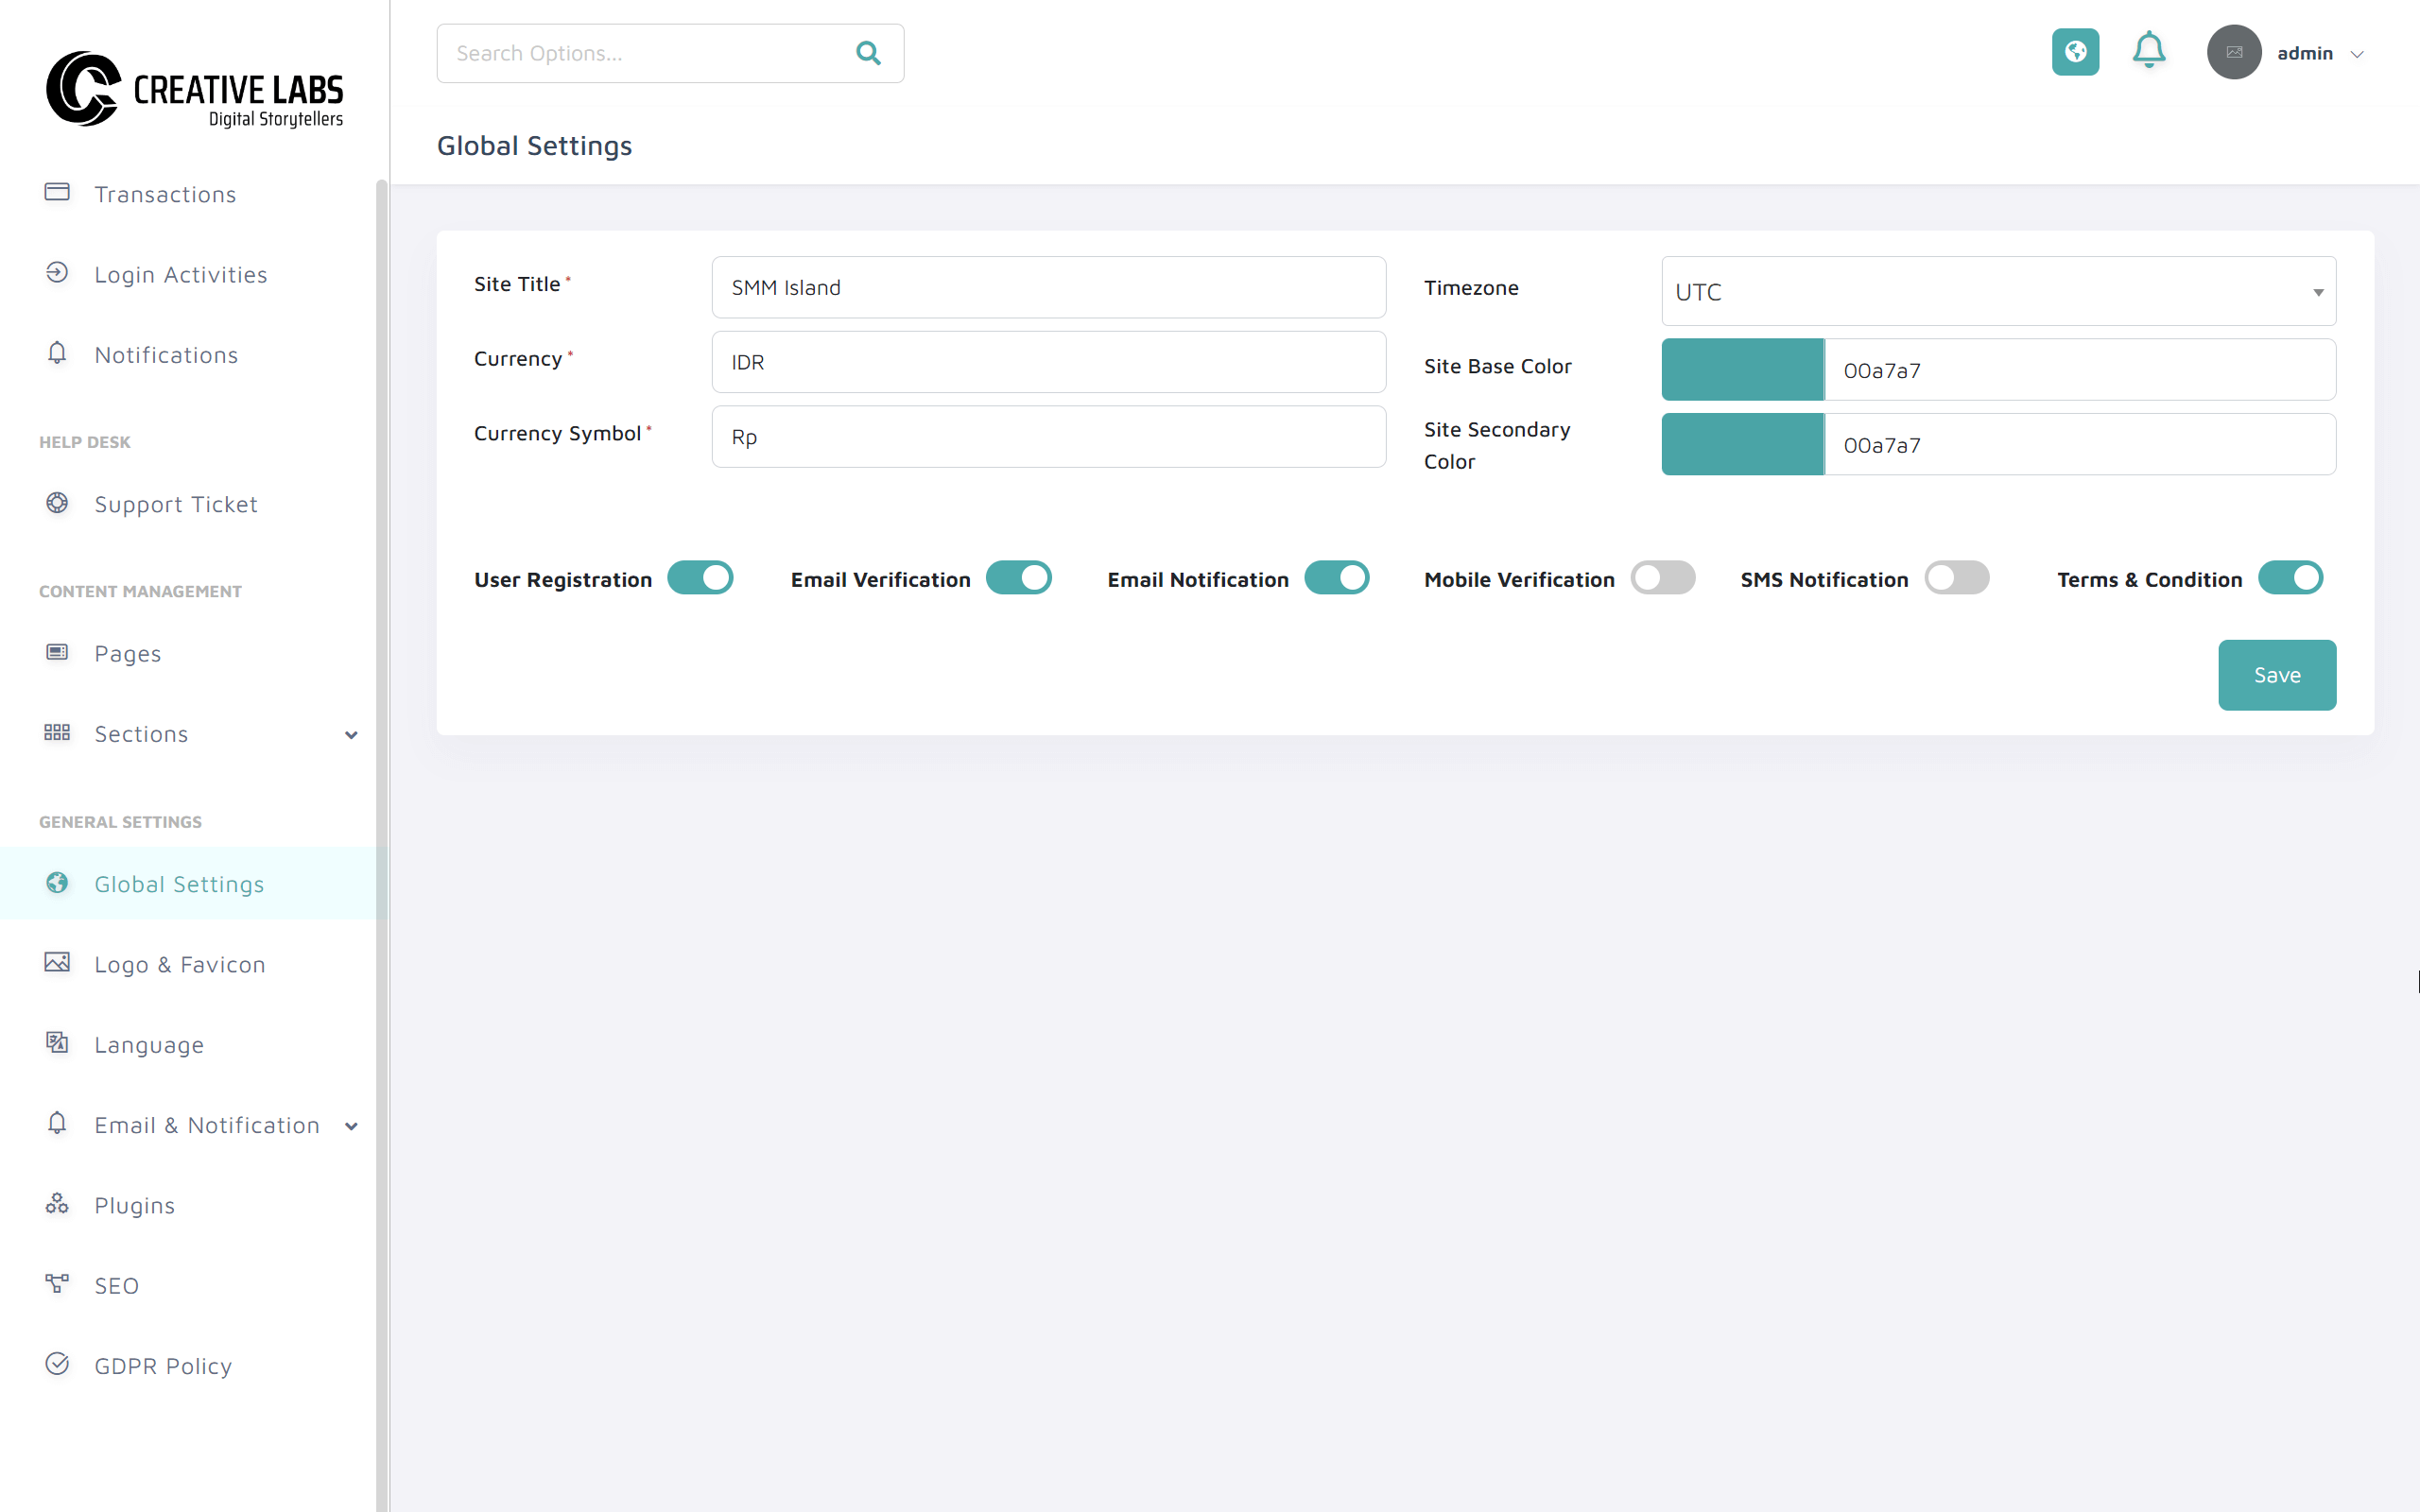Enable the Mobile Verification toggle
2420x1512 pixels.
click(1662, 578)
